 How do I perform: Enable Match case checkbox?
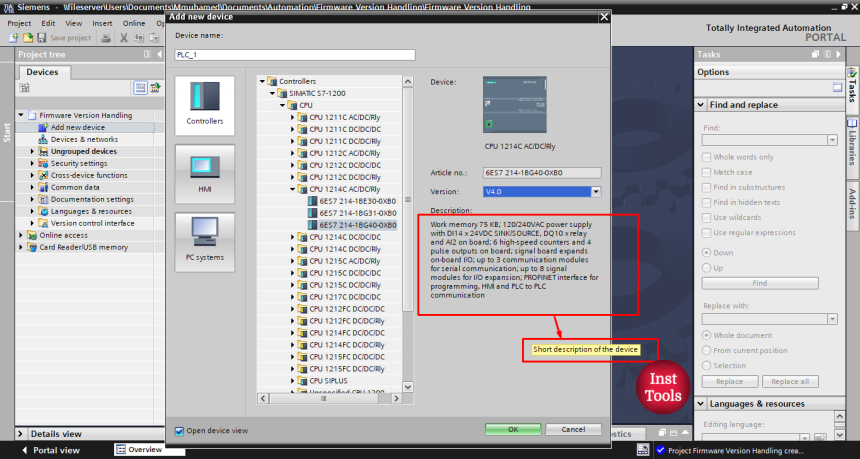pyautogui.click(x=706, y=172)
